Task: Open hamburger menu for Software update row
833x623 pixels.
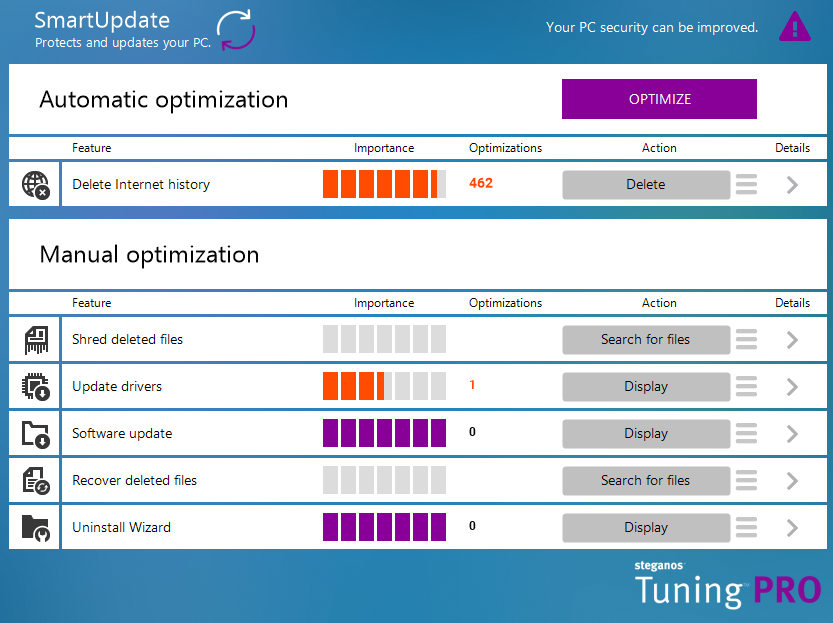Action: click(746, 434)
